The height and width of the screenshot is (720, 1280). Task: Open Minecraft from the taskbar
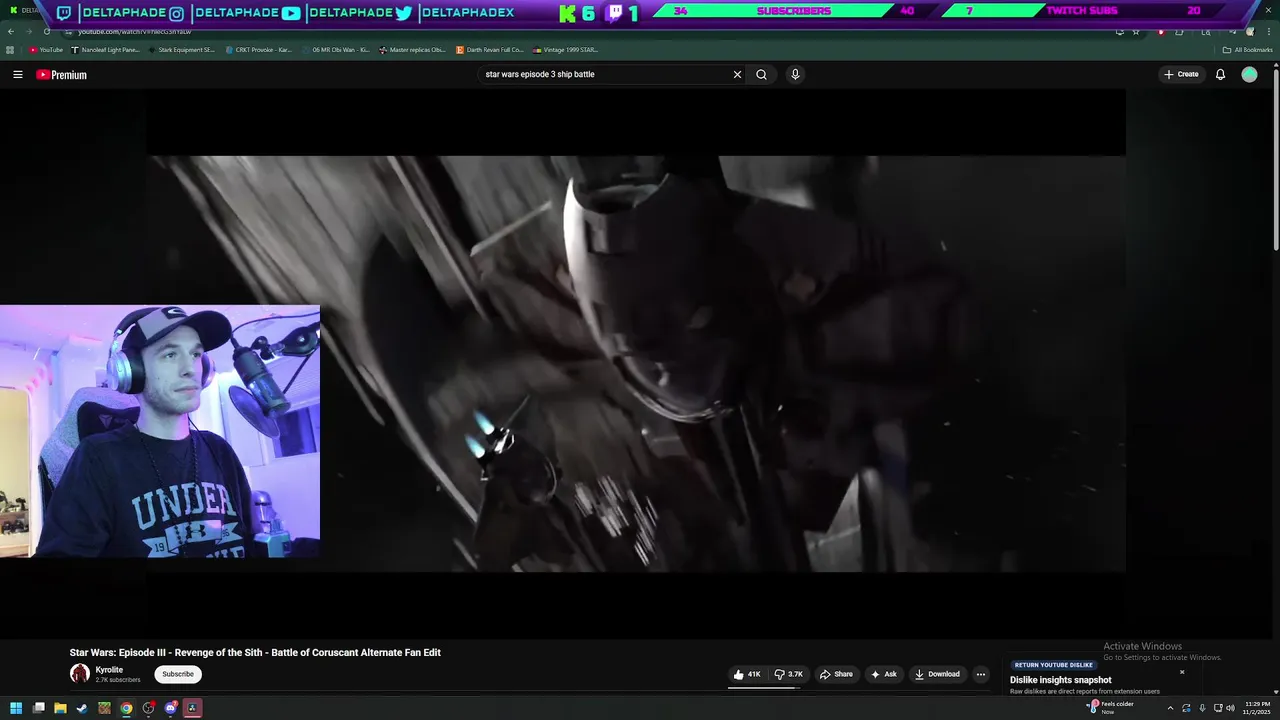[x=104, y=708]
